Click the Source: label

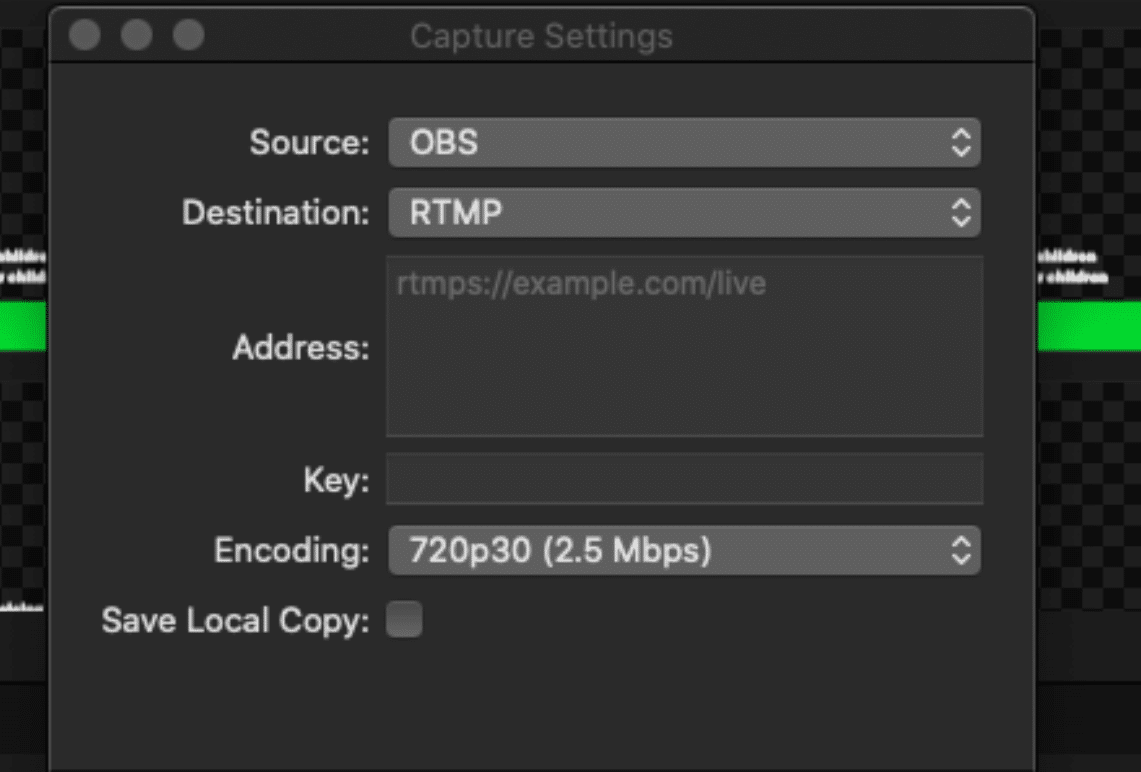309,143
